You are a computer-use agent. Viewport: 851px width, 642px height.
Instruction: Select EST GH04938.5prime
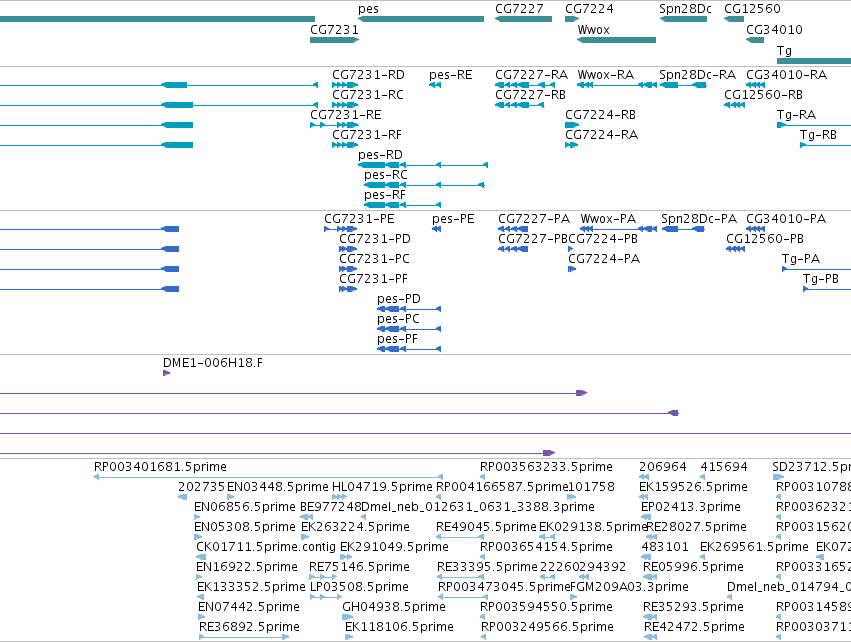[347, 617]
